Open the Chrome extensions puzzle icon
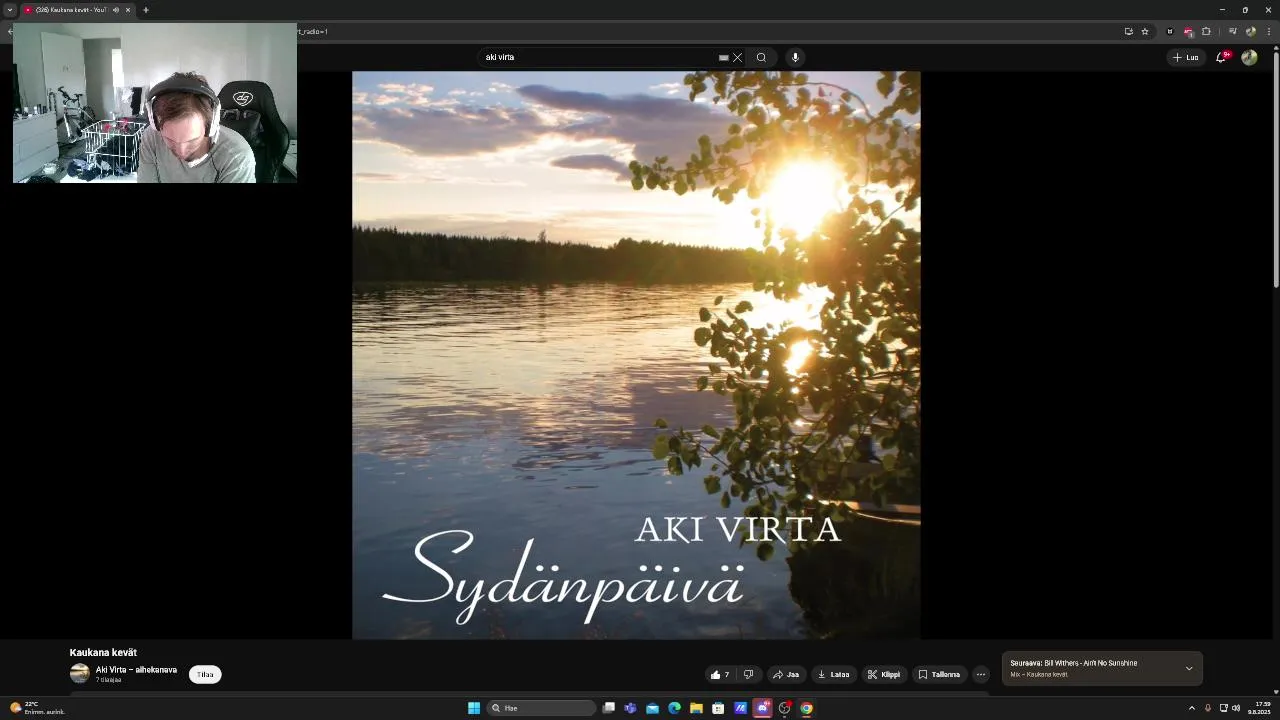This screenshot has height=720, width=1280. tap(1206, 31)
